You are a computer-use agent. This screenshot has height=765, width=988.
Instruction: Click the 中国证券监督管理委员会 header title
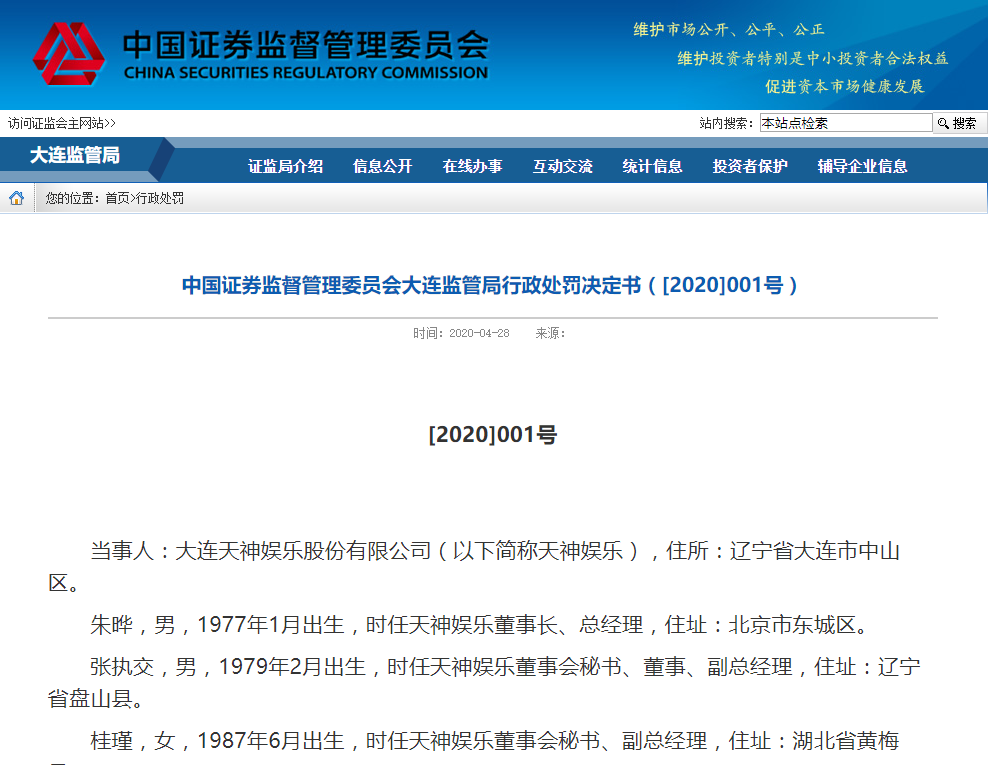tap(306, 45)
